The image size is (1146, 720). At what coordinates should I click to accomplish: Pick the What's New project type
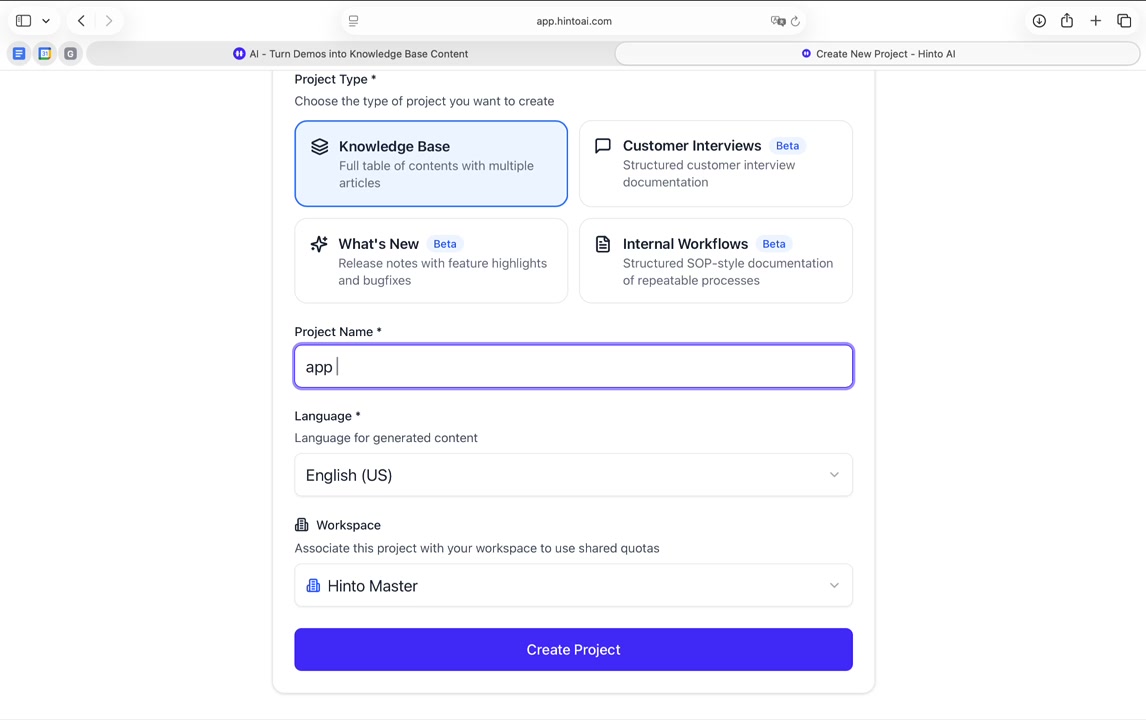click(x=431, y=261)
